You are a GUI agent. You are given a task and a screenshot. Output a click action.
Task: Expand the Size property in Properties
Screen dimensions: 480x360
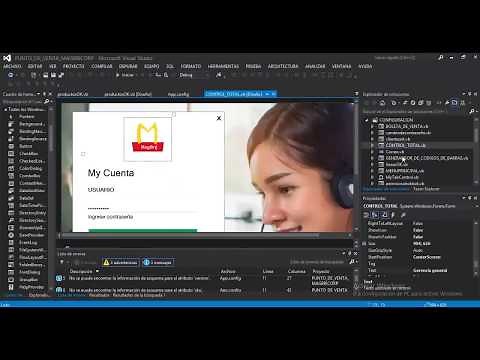click(x=364, y=244)
